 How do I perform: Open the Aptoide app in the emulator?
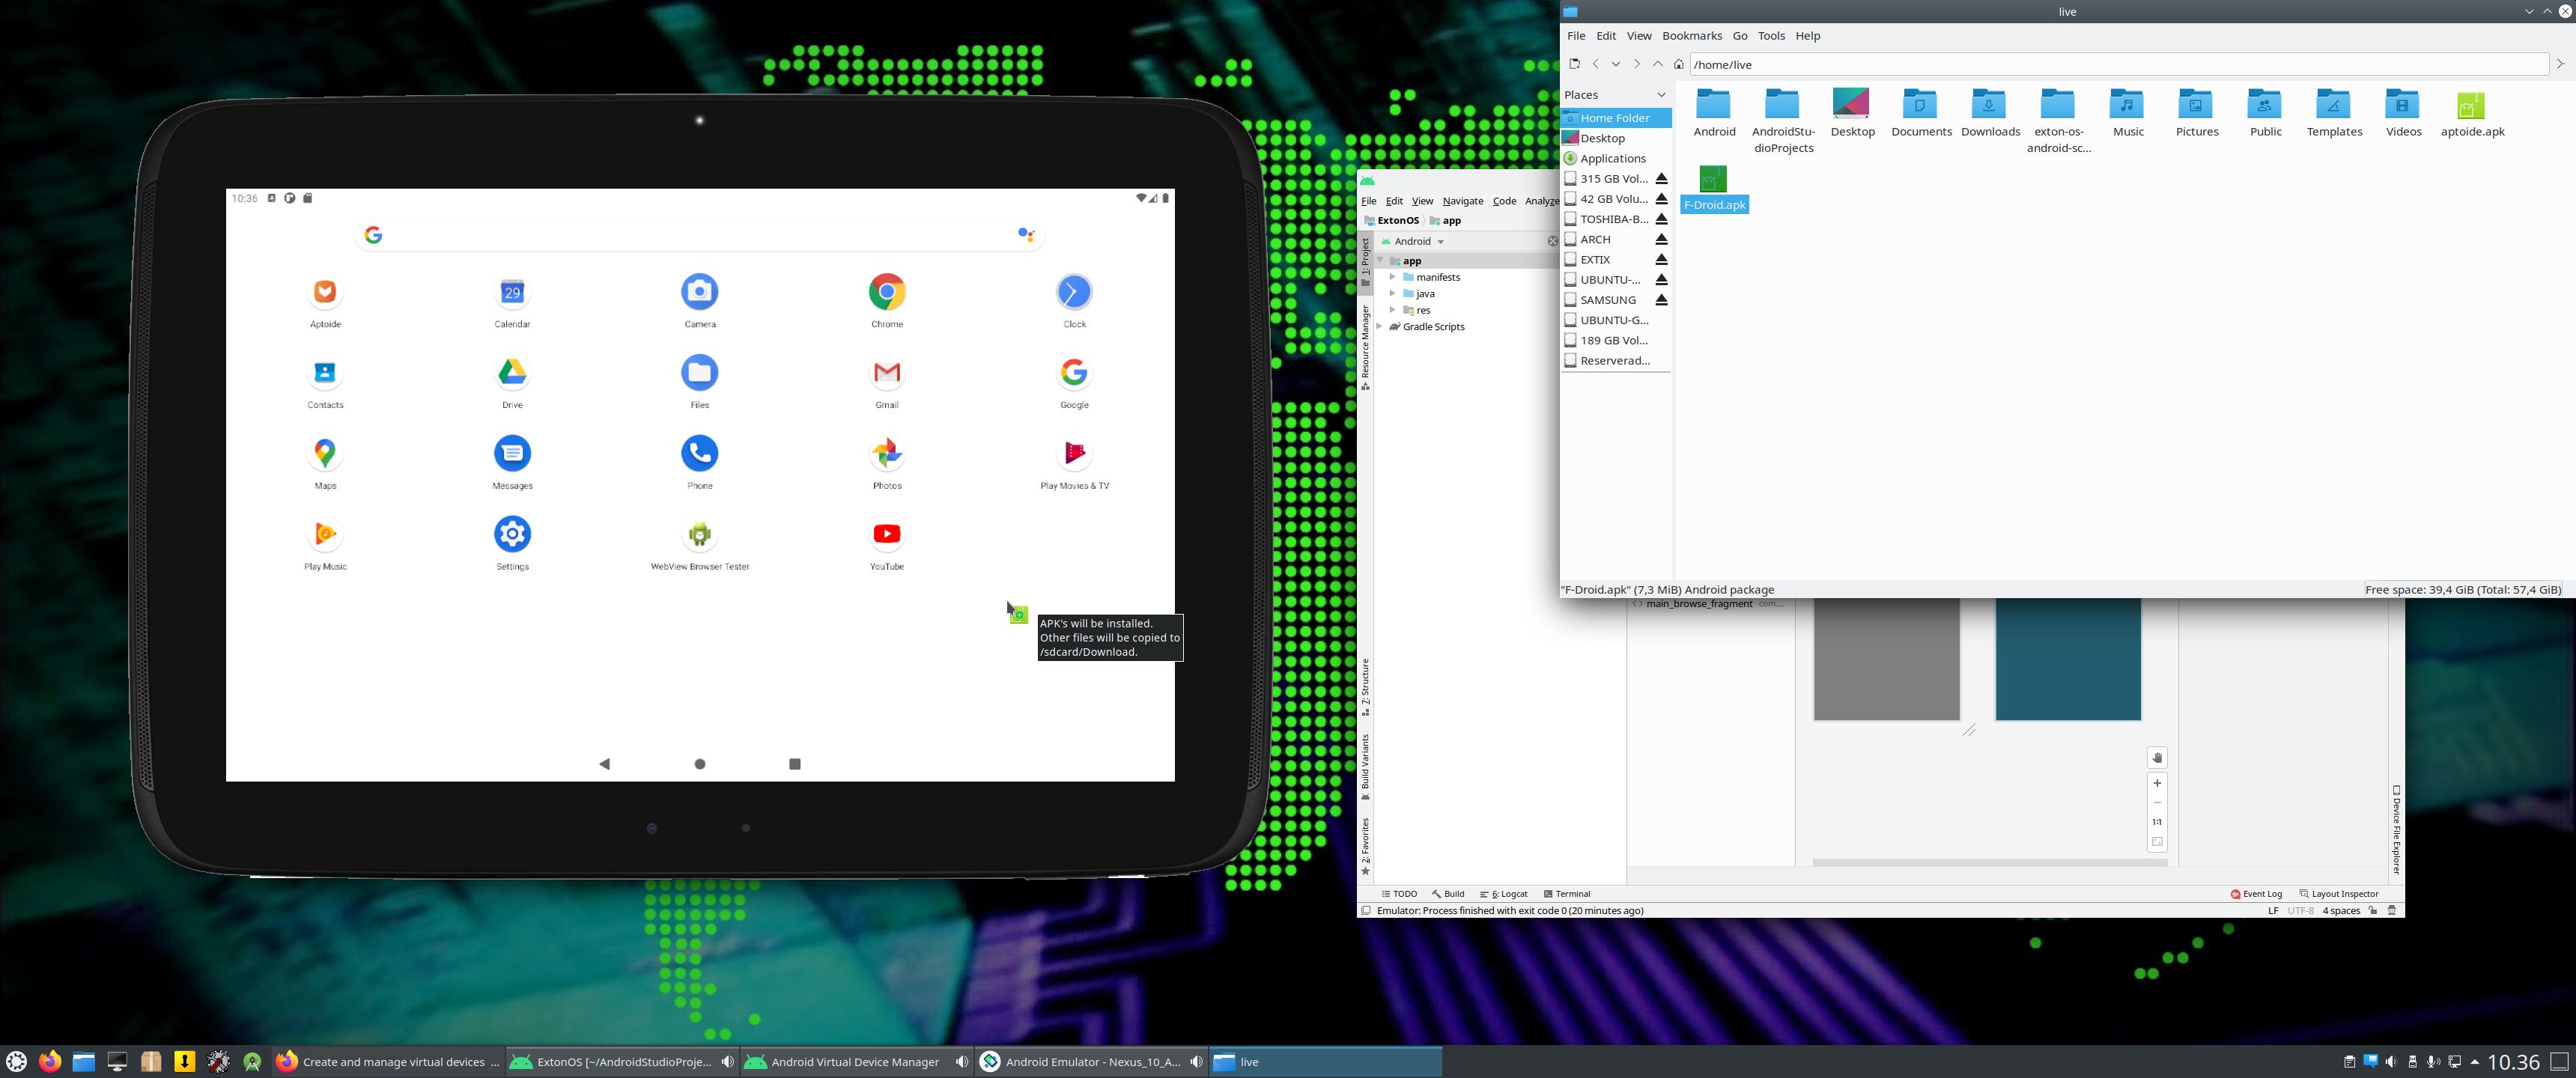tap(325, 292)
